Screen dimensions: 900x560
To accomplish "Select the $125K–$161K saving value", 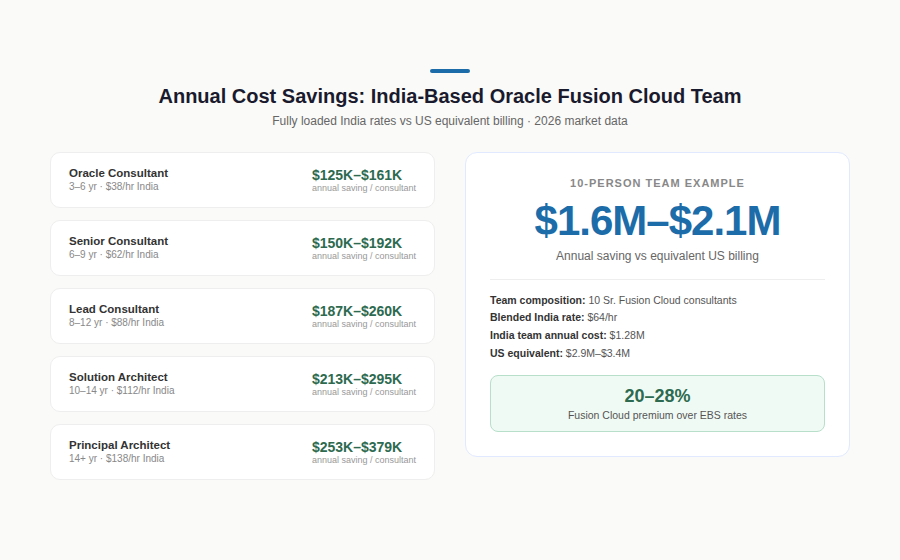I will tap(357, 175).
